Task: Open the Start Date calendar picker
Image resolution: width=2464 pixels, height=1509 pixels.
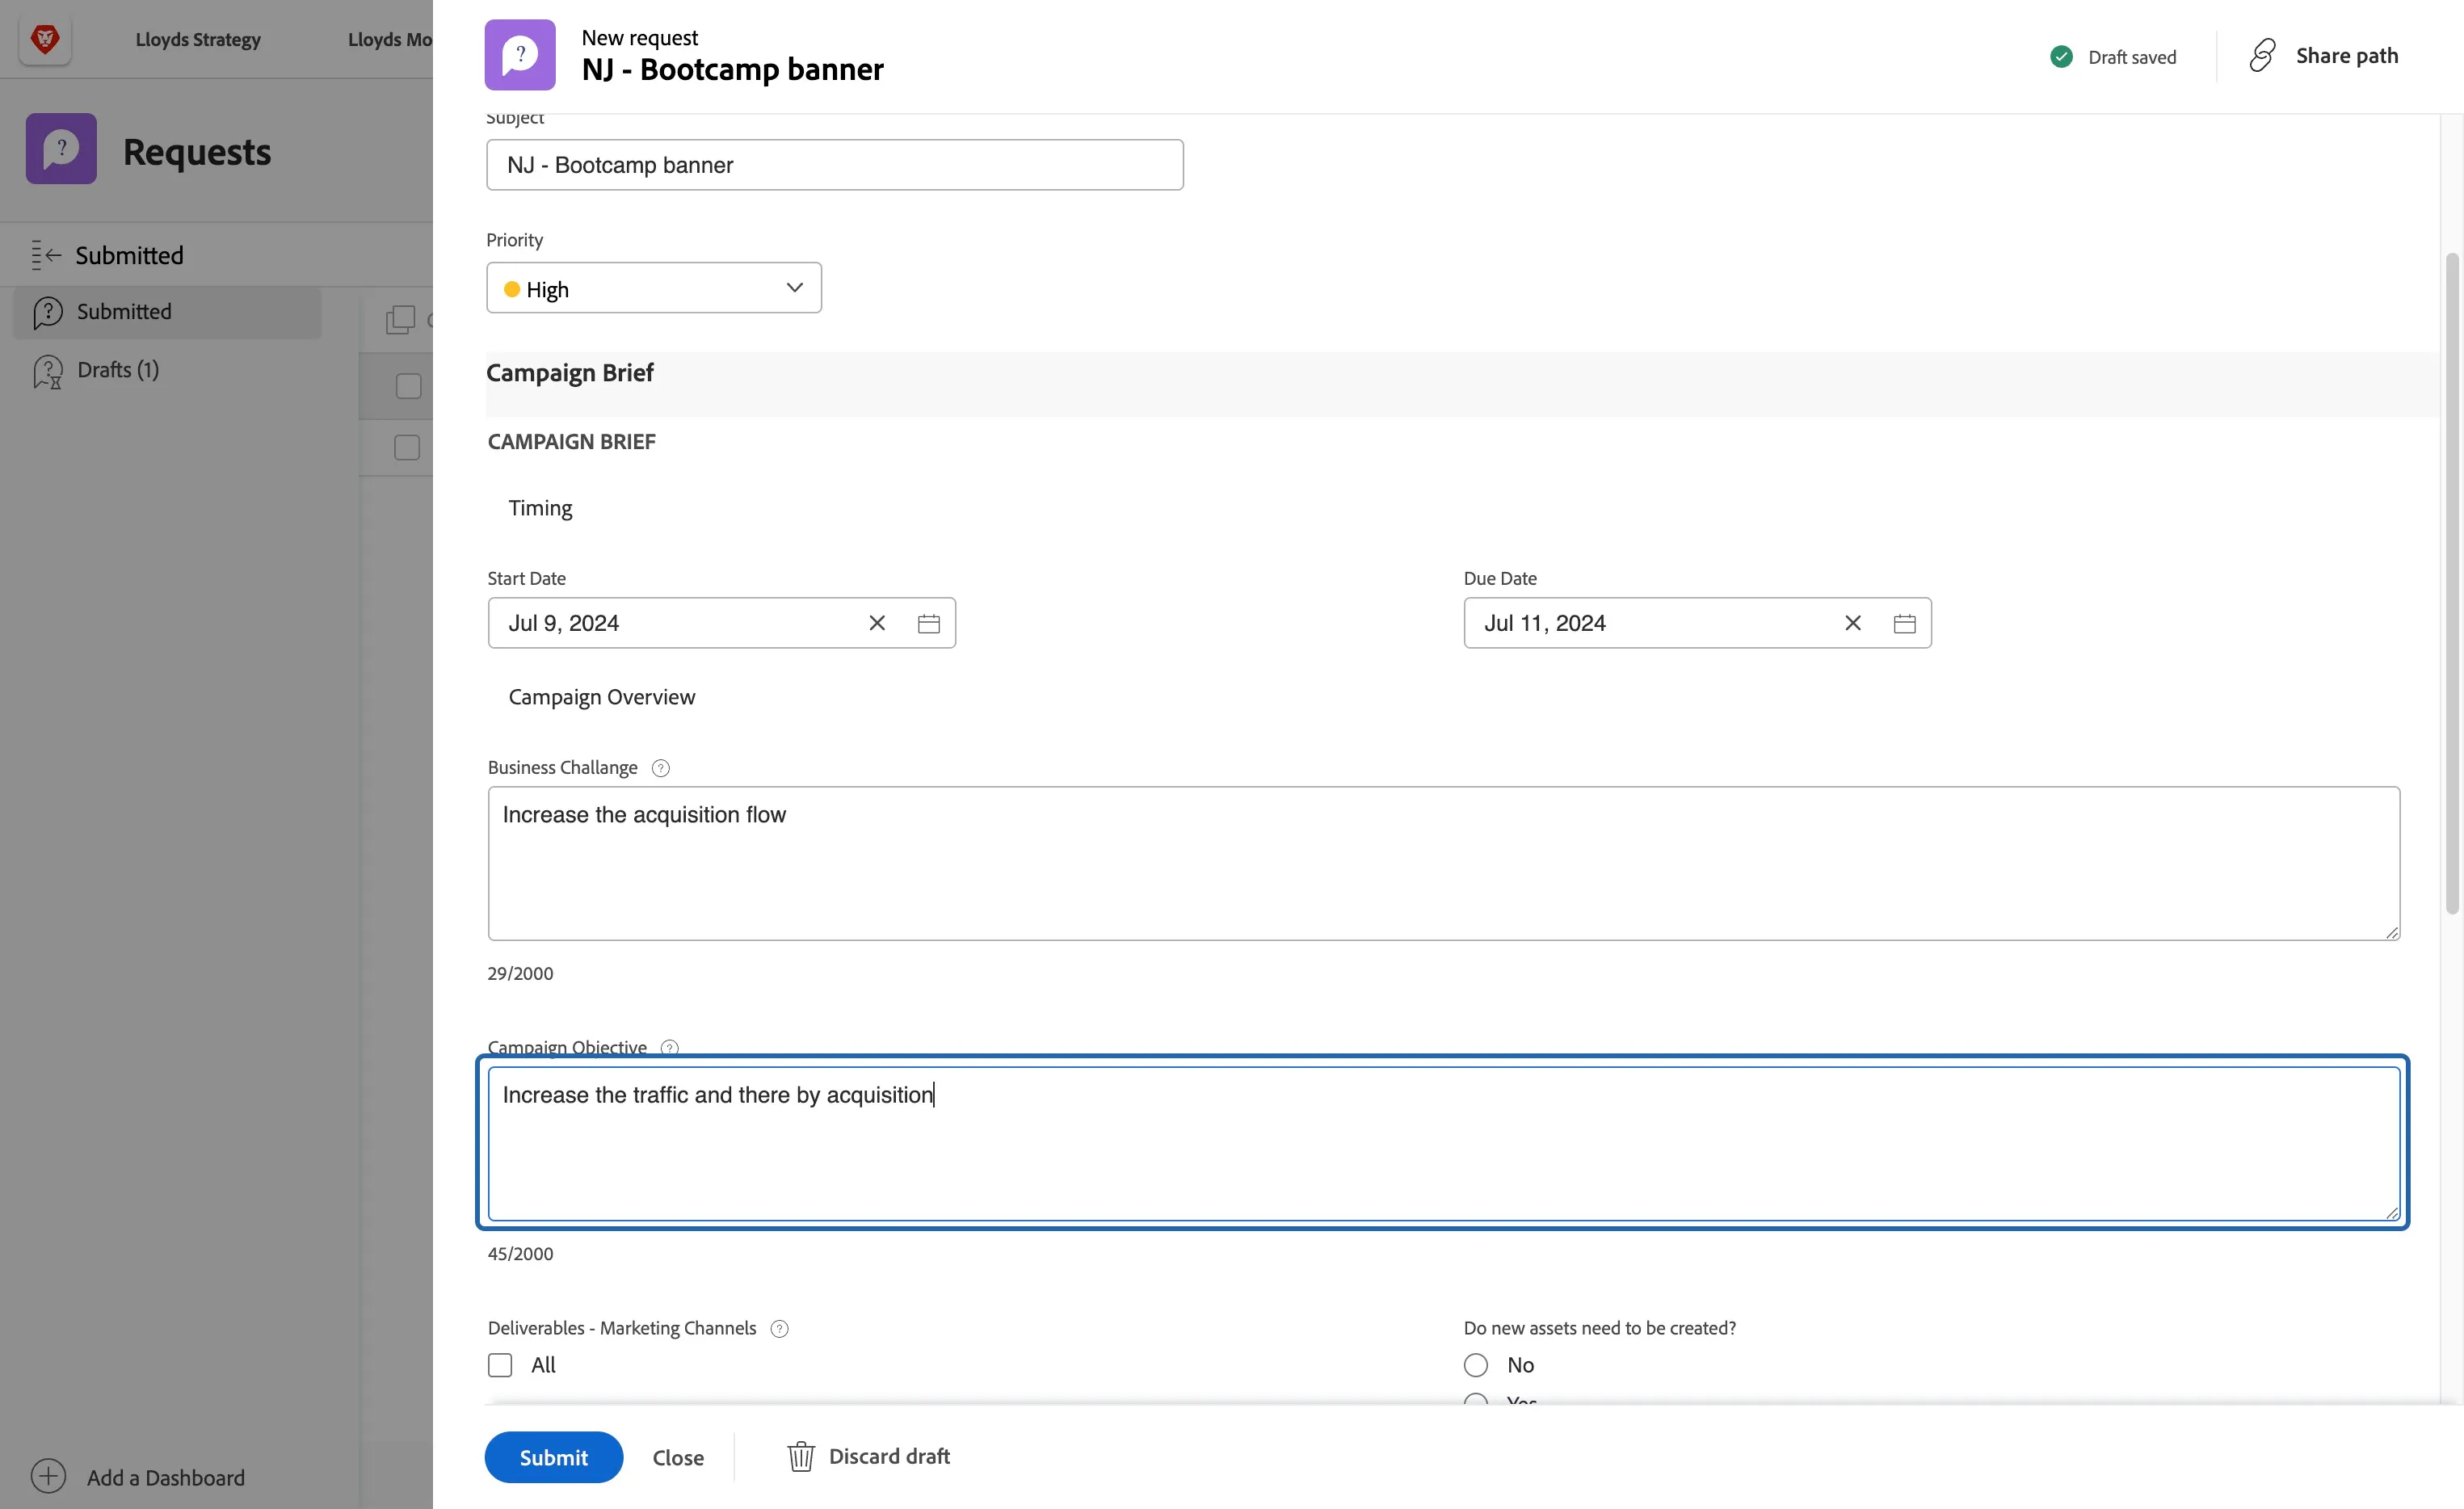Action: click(929, 623)
